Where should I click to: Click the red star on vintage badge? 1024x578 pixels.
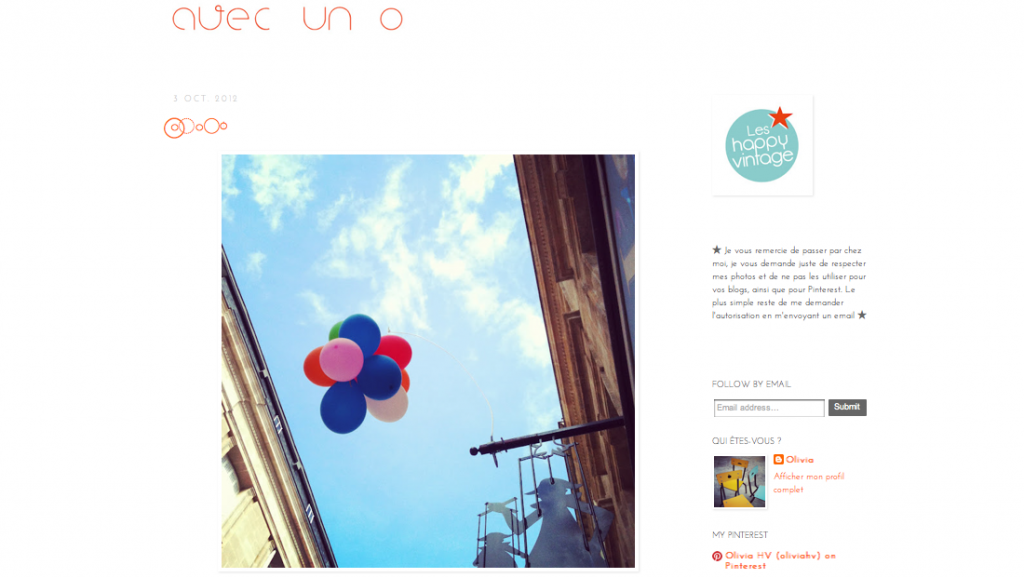780,118
